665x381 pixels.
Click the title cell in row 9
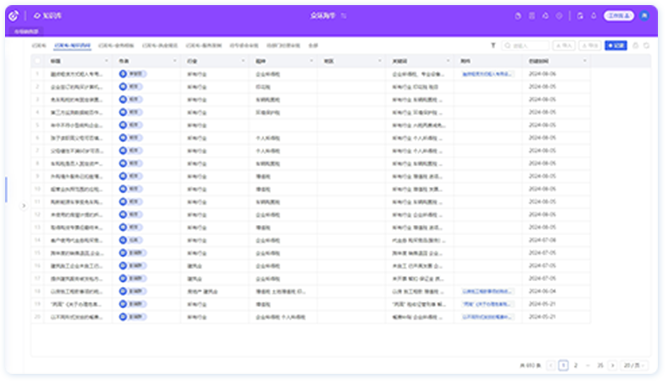(77, 176)
